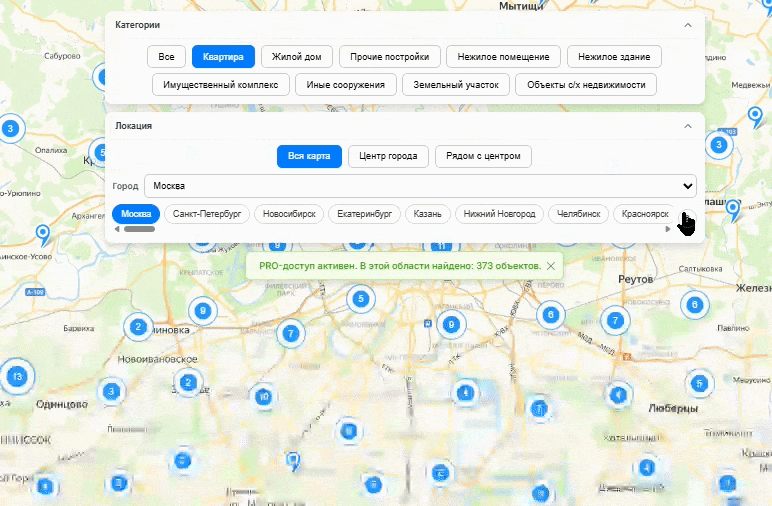772x506 pixels.
Task: Click the Новоивановское map label
Action: 158,359
